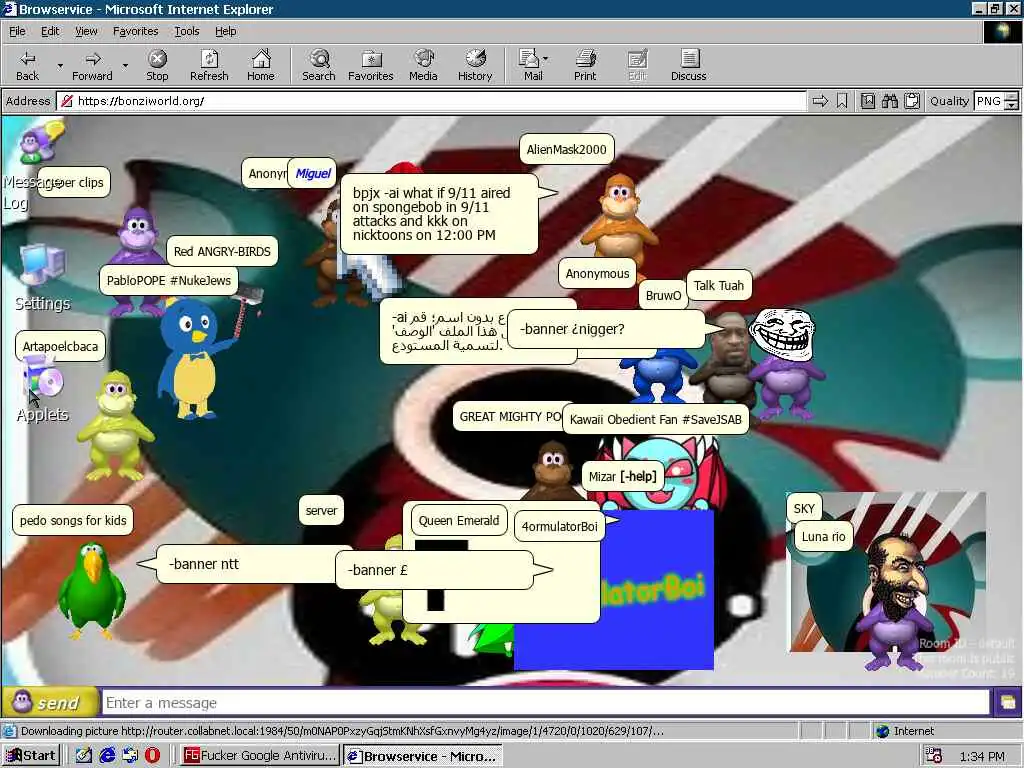Show browsing History from the toolbar
Image resolution: width=1024 pixels, height=768 pixels.
tap(475, 65)
